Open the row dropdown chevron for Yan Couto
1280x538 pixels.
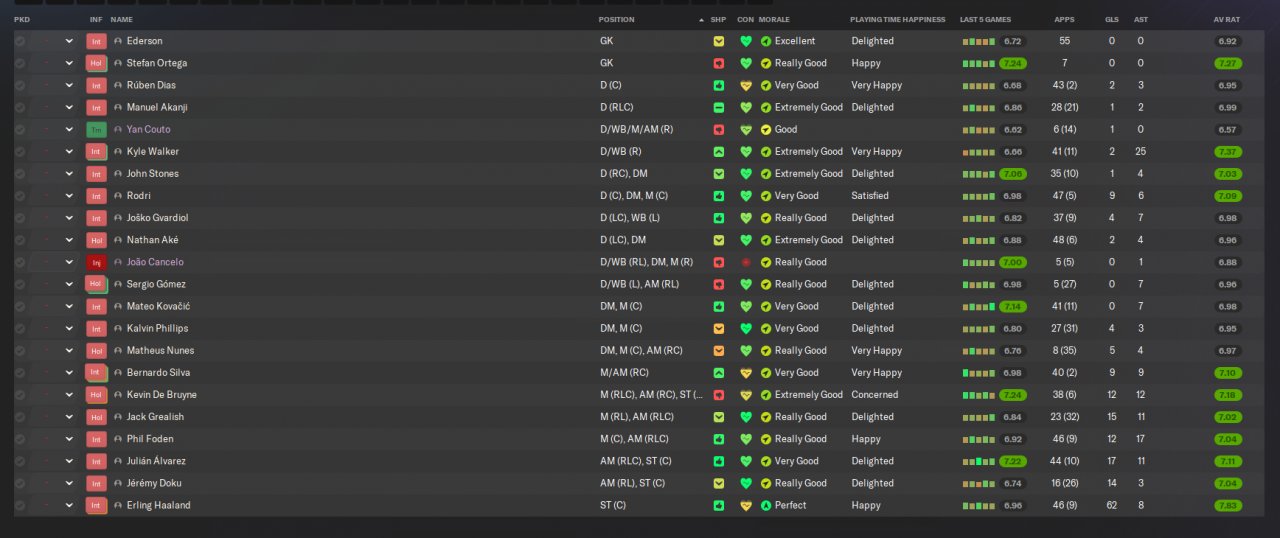click(x=69, y=129)
